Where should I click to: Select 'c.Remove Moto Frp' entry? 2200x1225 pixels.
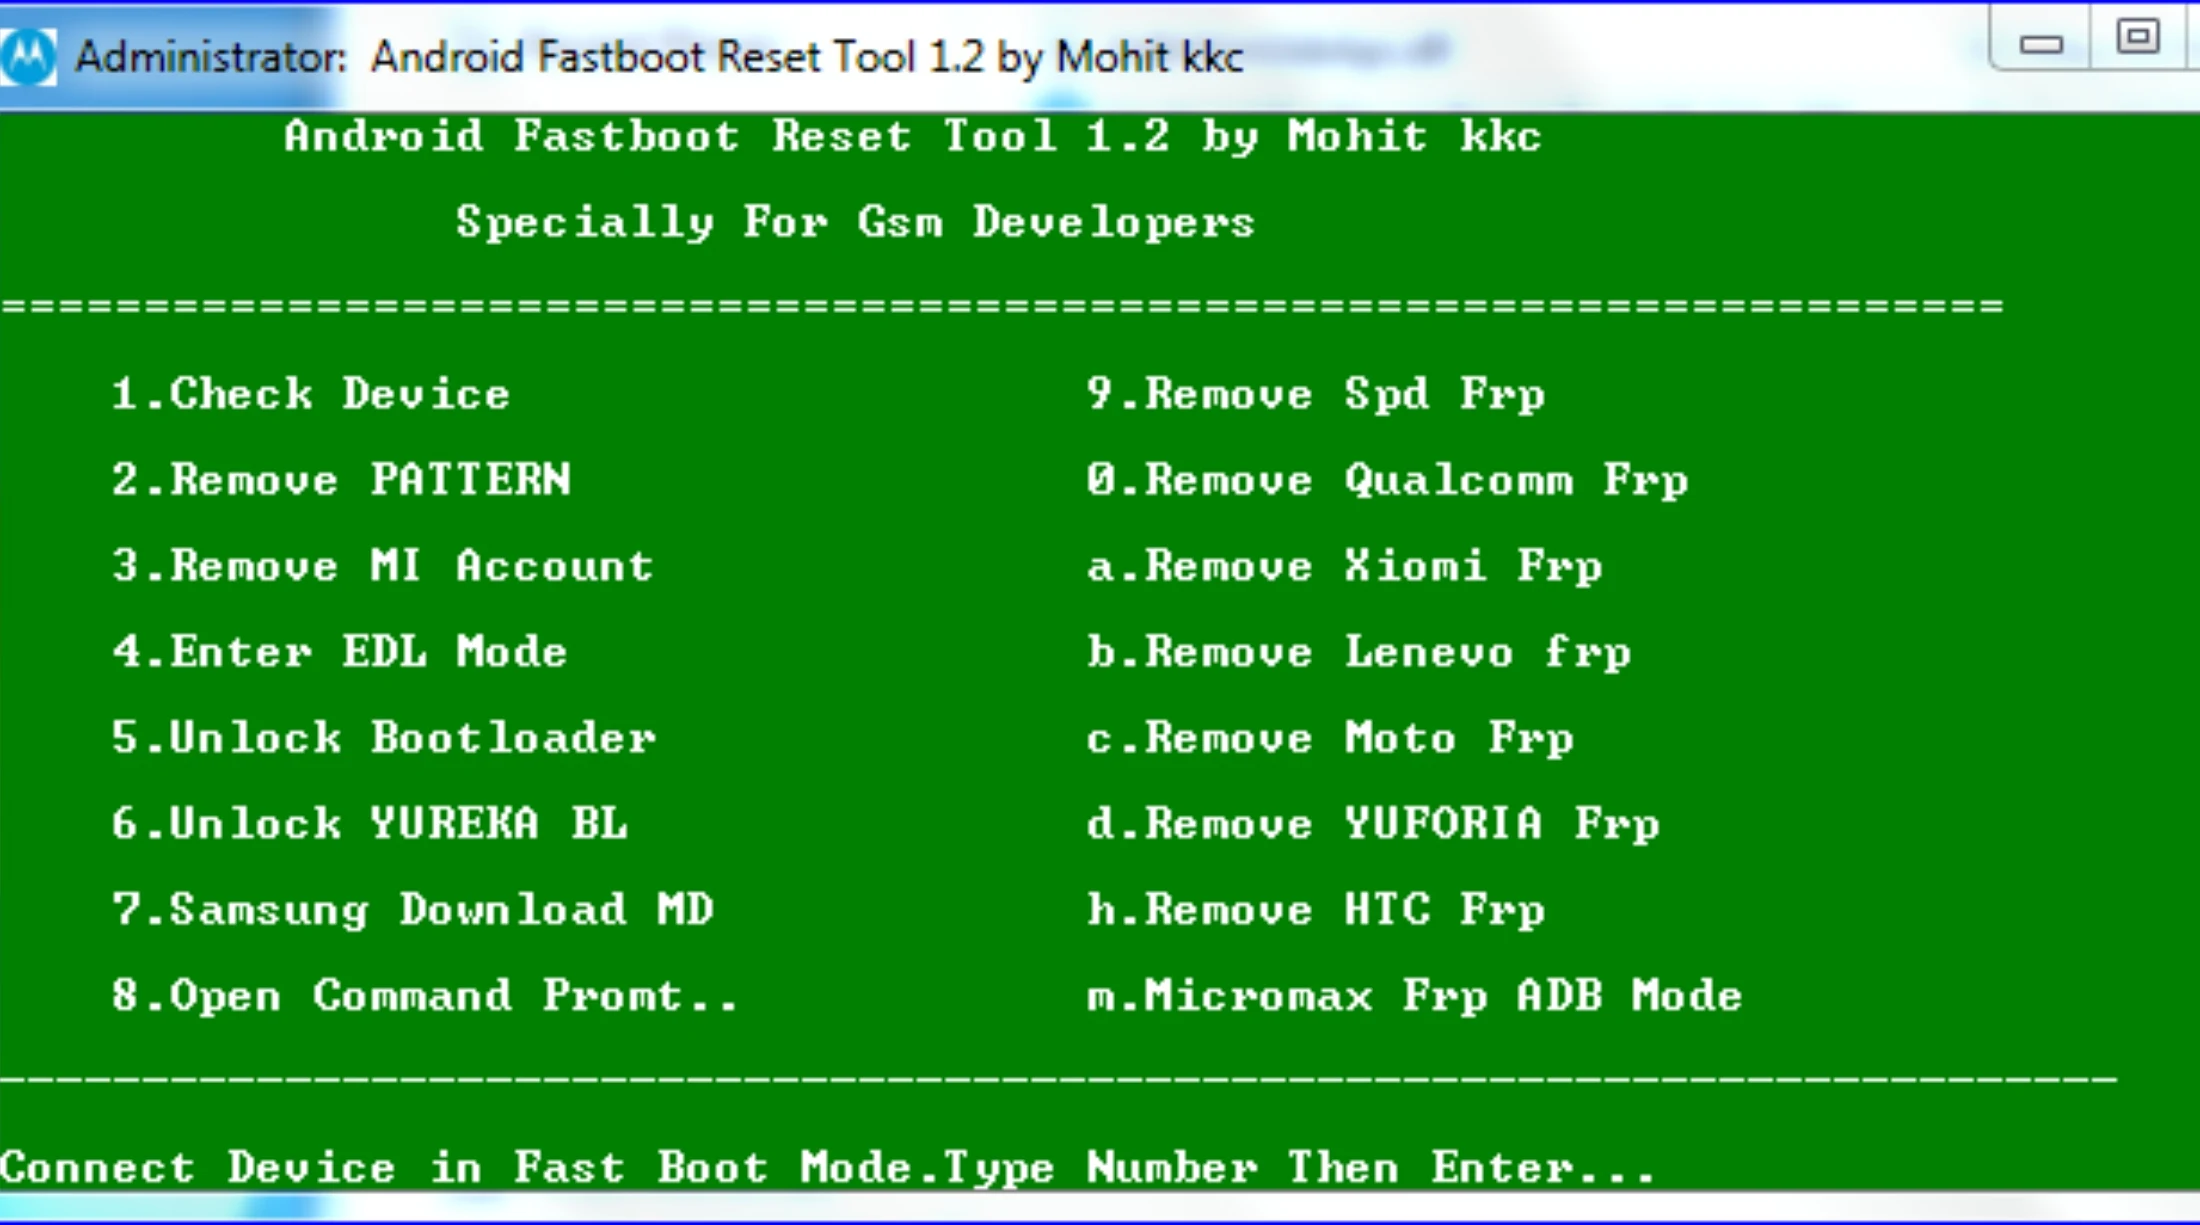tap(1330, 738)
